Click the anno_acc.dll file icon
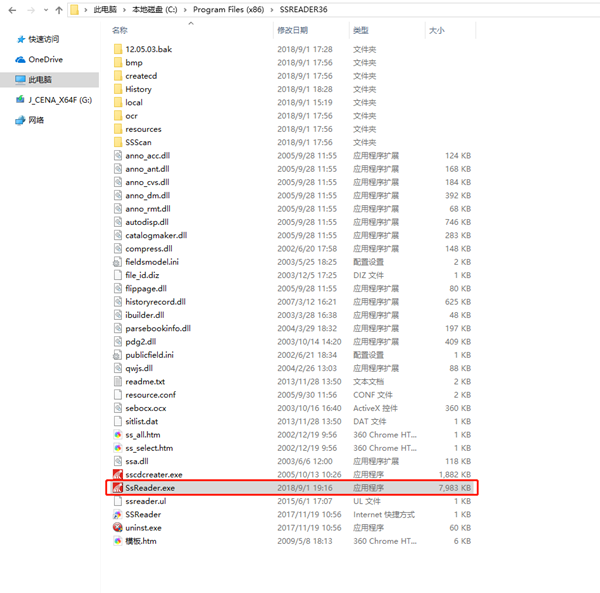Image resolution: width=600 pixels, height=593 pixels. point(118,155)
